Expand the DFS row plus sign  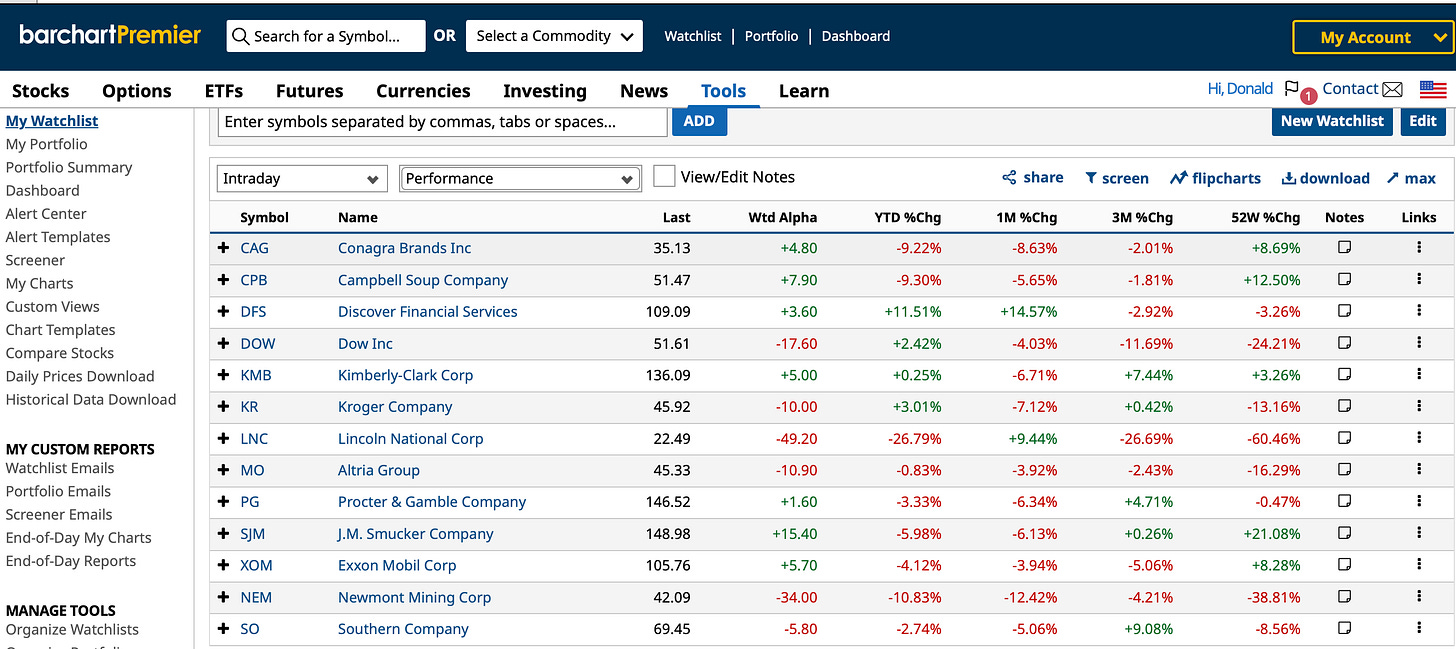coord(224,311)
